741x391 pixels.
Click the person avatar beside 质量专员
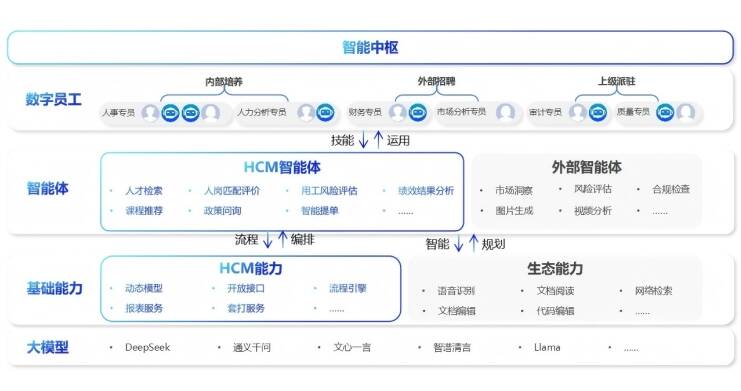[685, 113]
